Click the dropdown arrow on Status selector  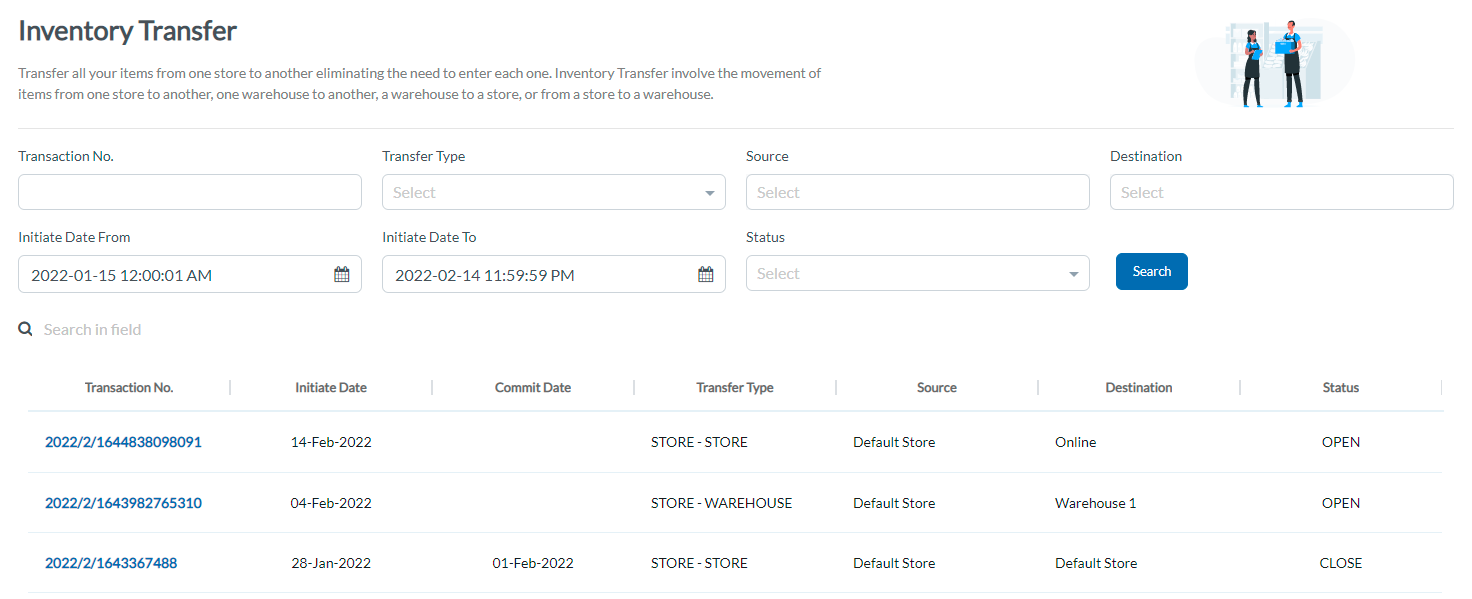1075,273
